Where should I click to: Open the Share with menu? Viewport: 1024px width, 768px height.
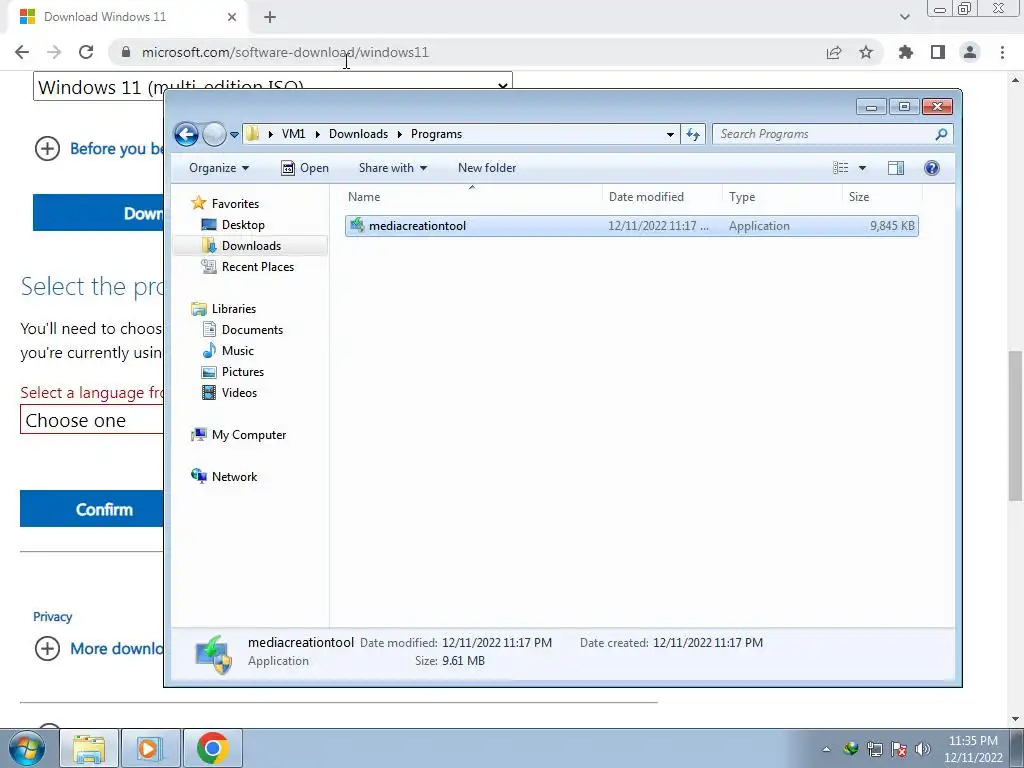pos(392,168)
